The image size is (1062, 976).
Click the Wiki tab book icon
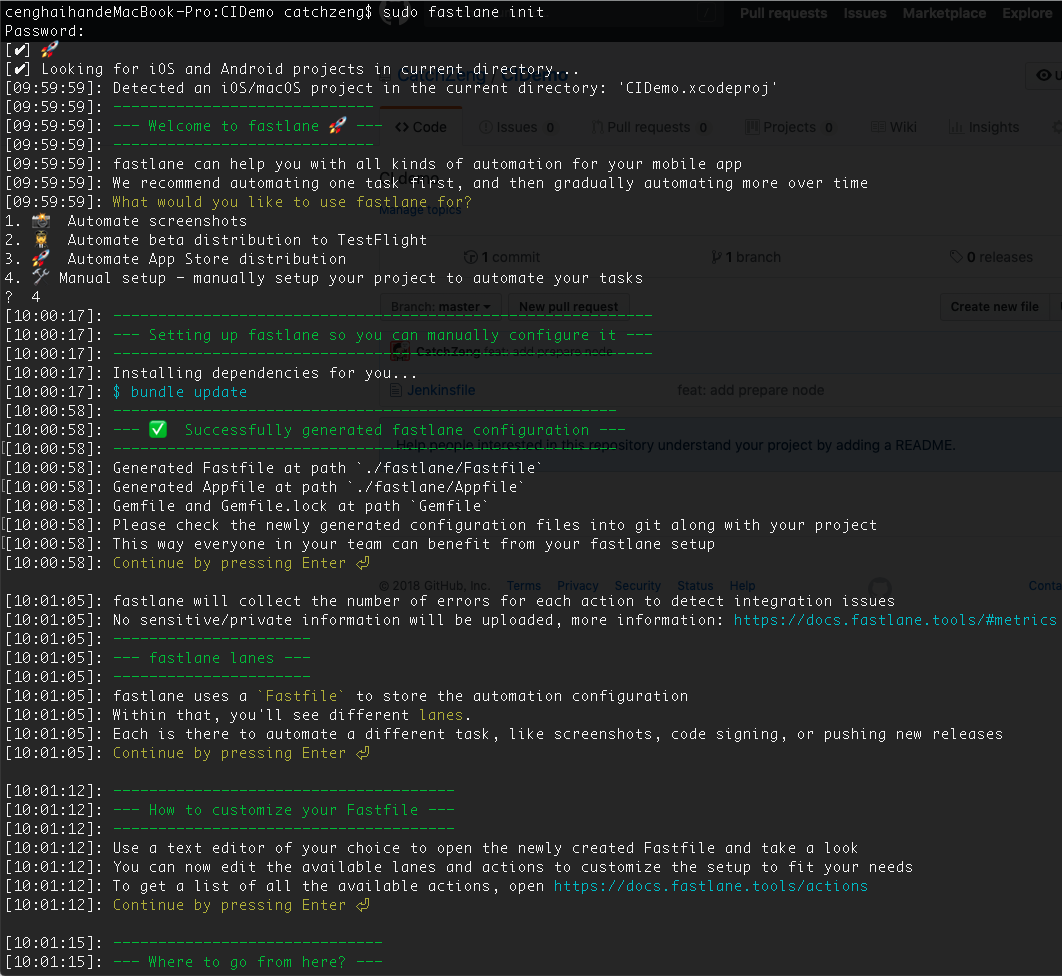click(878, 127)
